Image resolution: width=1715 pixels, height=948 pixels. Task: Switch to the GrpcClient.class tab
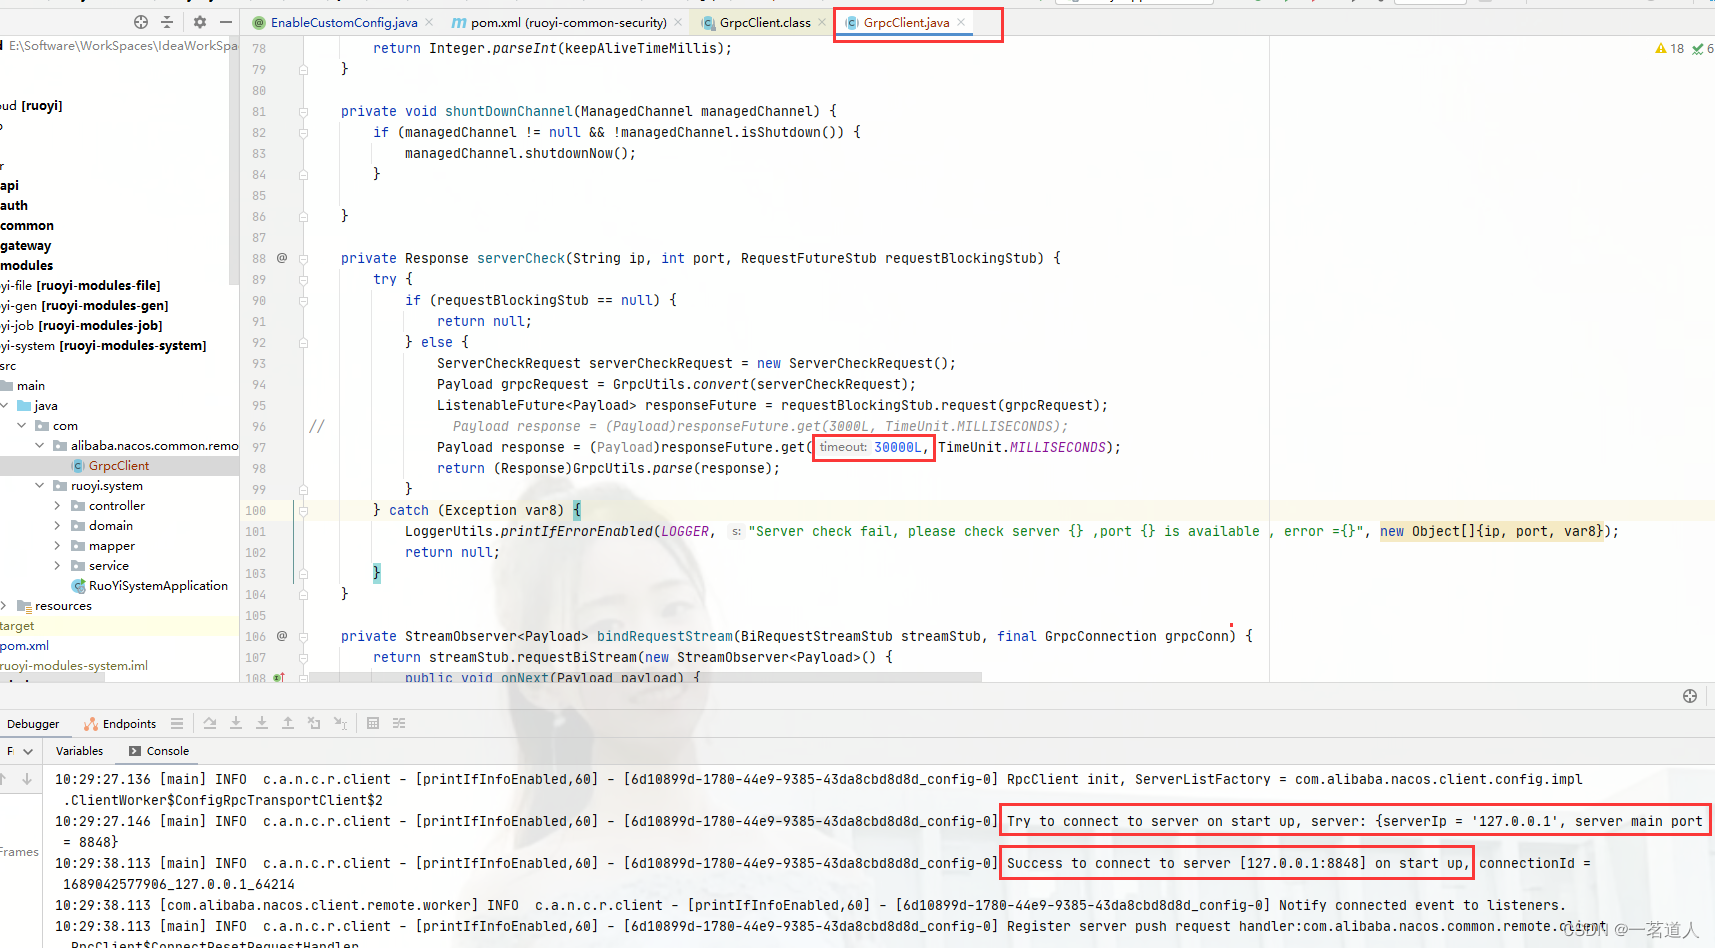pos(765,22)
